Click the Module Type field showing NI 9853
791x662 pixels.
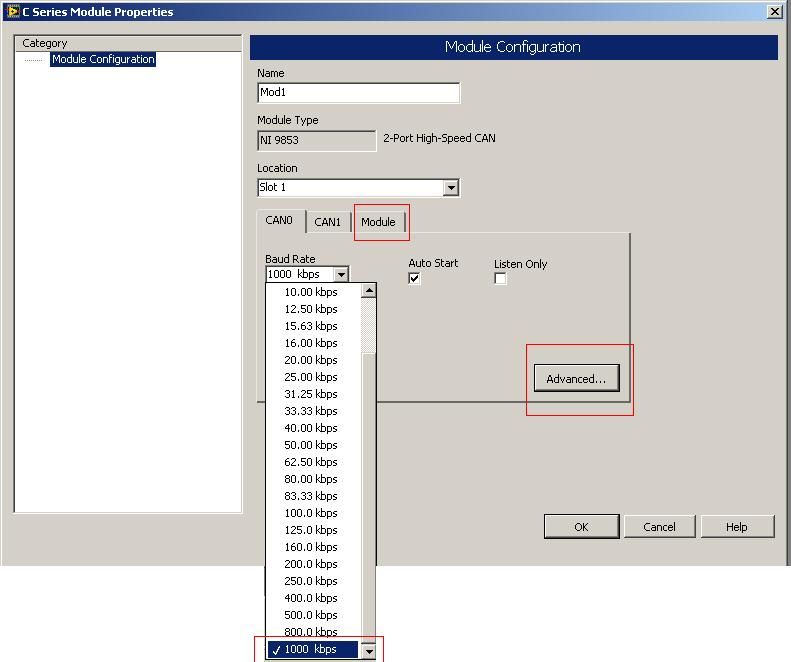(x=317, y=140)
